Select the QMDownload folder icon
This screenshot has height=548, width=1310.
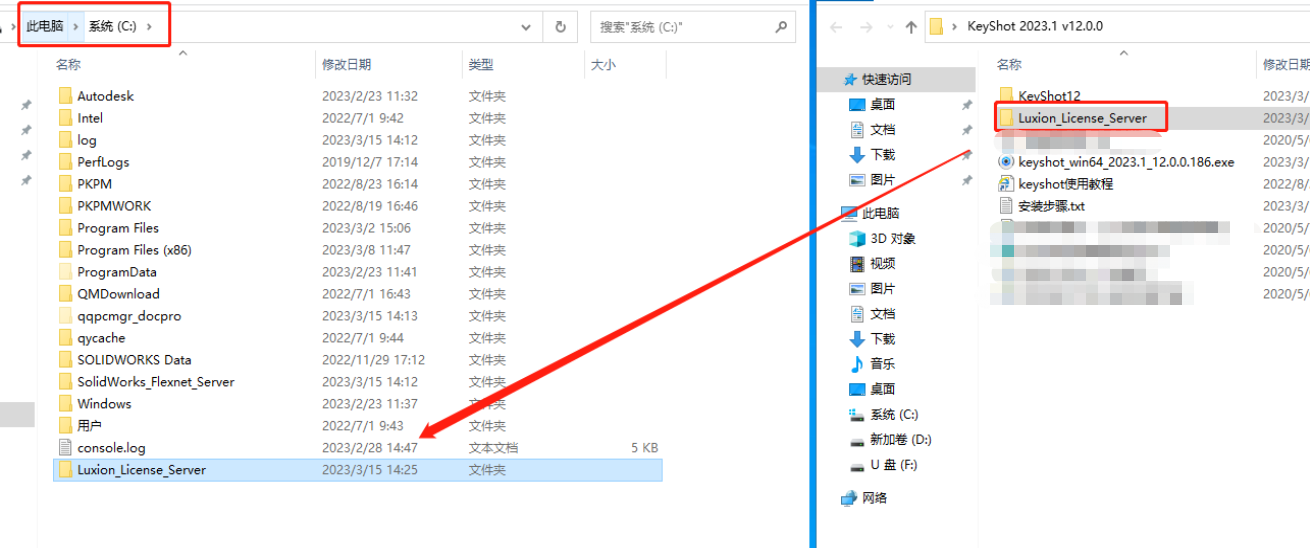click(66, 294)
